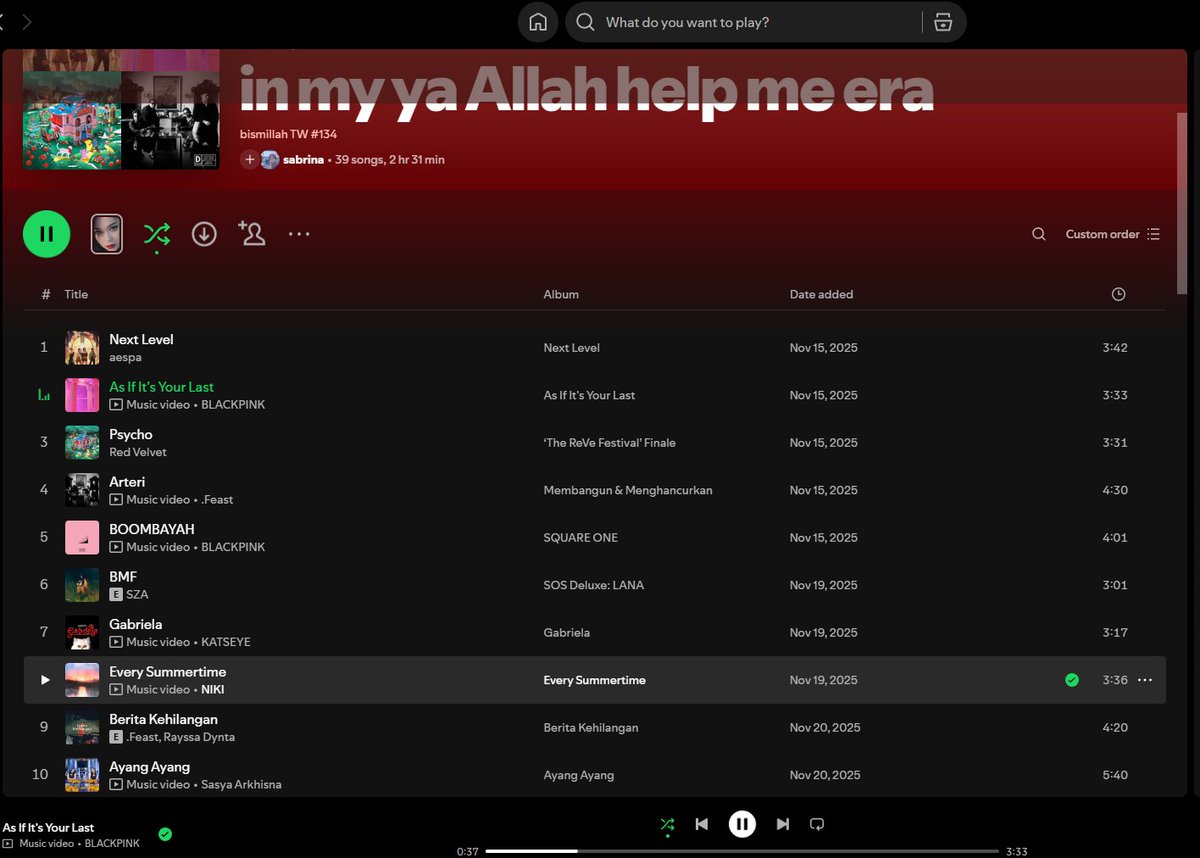
Task: Select the Arteri track
Action: [127, 482]
